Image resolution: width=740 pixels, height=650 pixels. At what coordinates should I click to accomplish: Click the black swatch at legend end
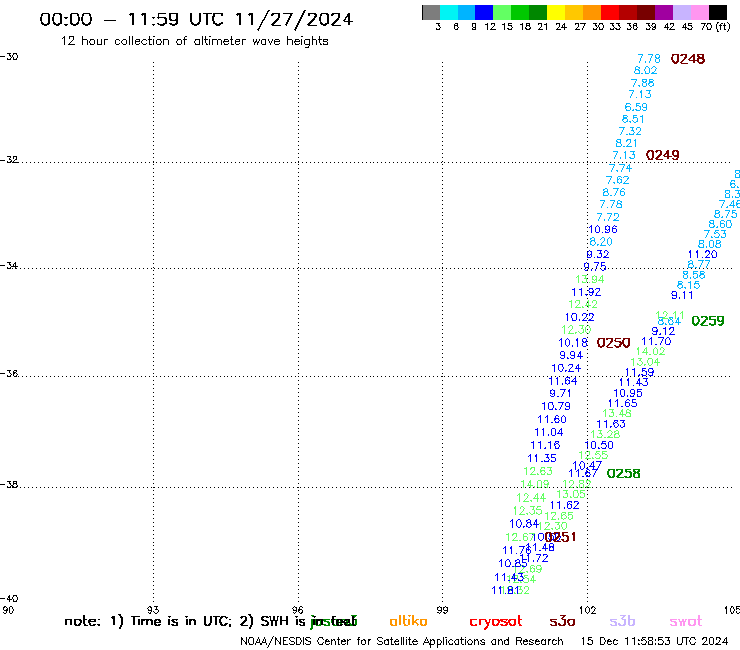[717, 12]
